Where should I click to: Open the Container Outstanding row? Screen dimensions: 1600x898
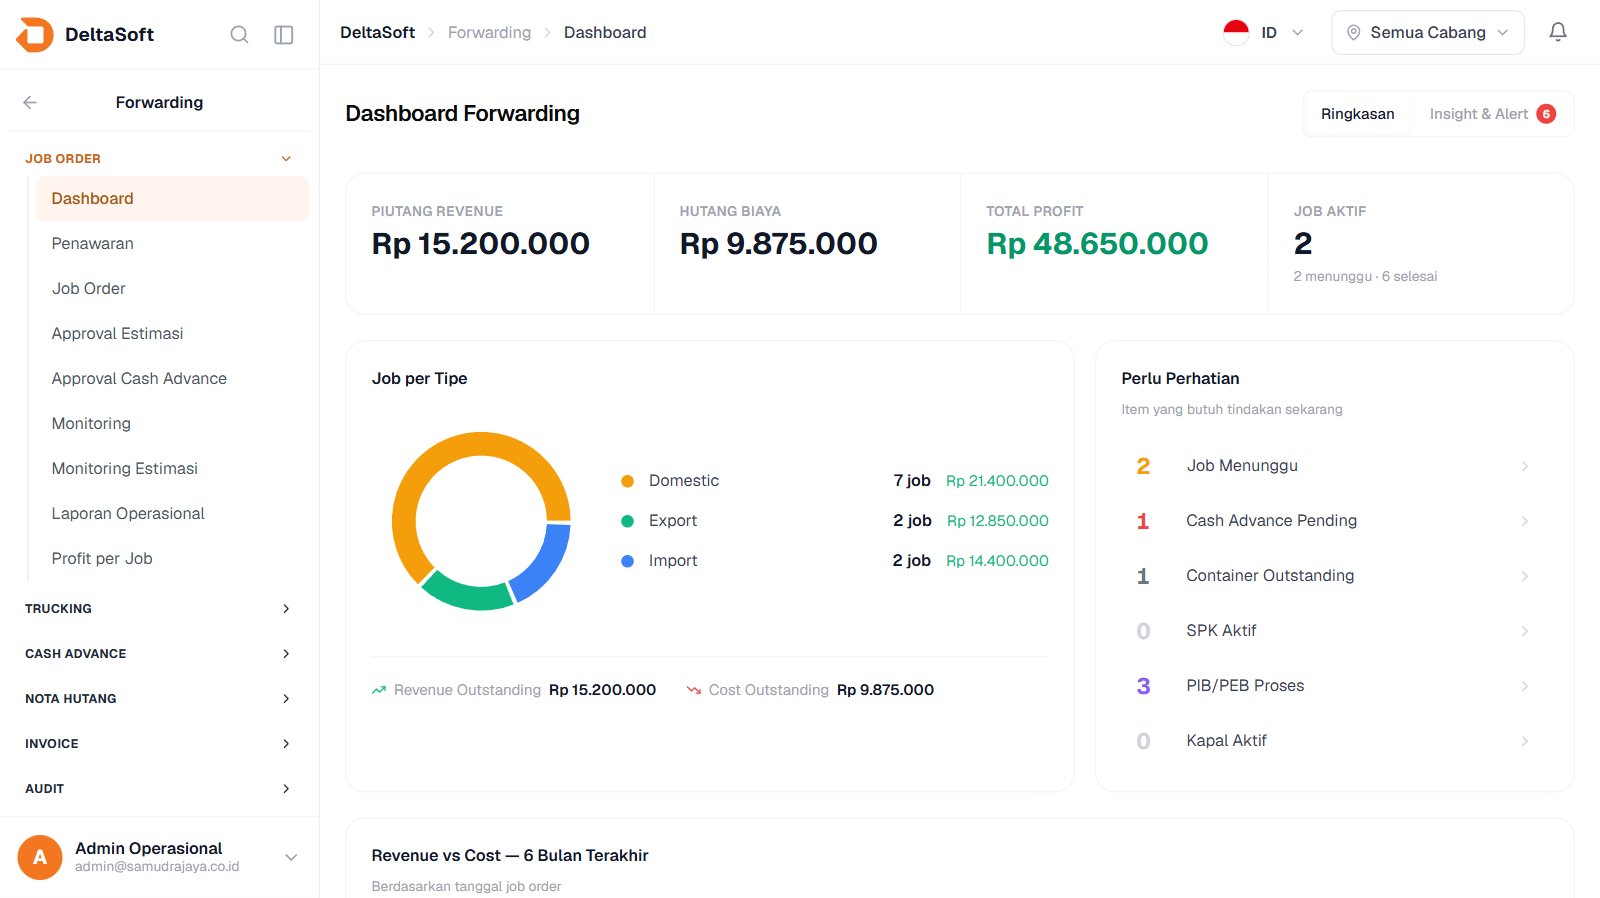[1334, 576]
